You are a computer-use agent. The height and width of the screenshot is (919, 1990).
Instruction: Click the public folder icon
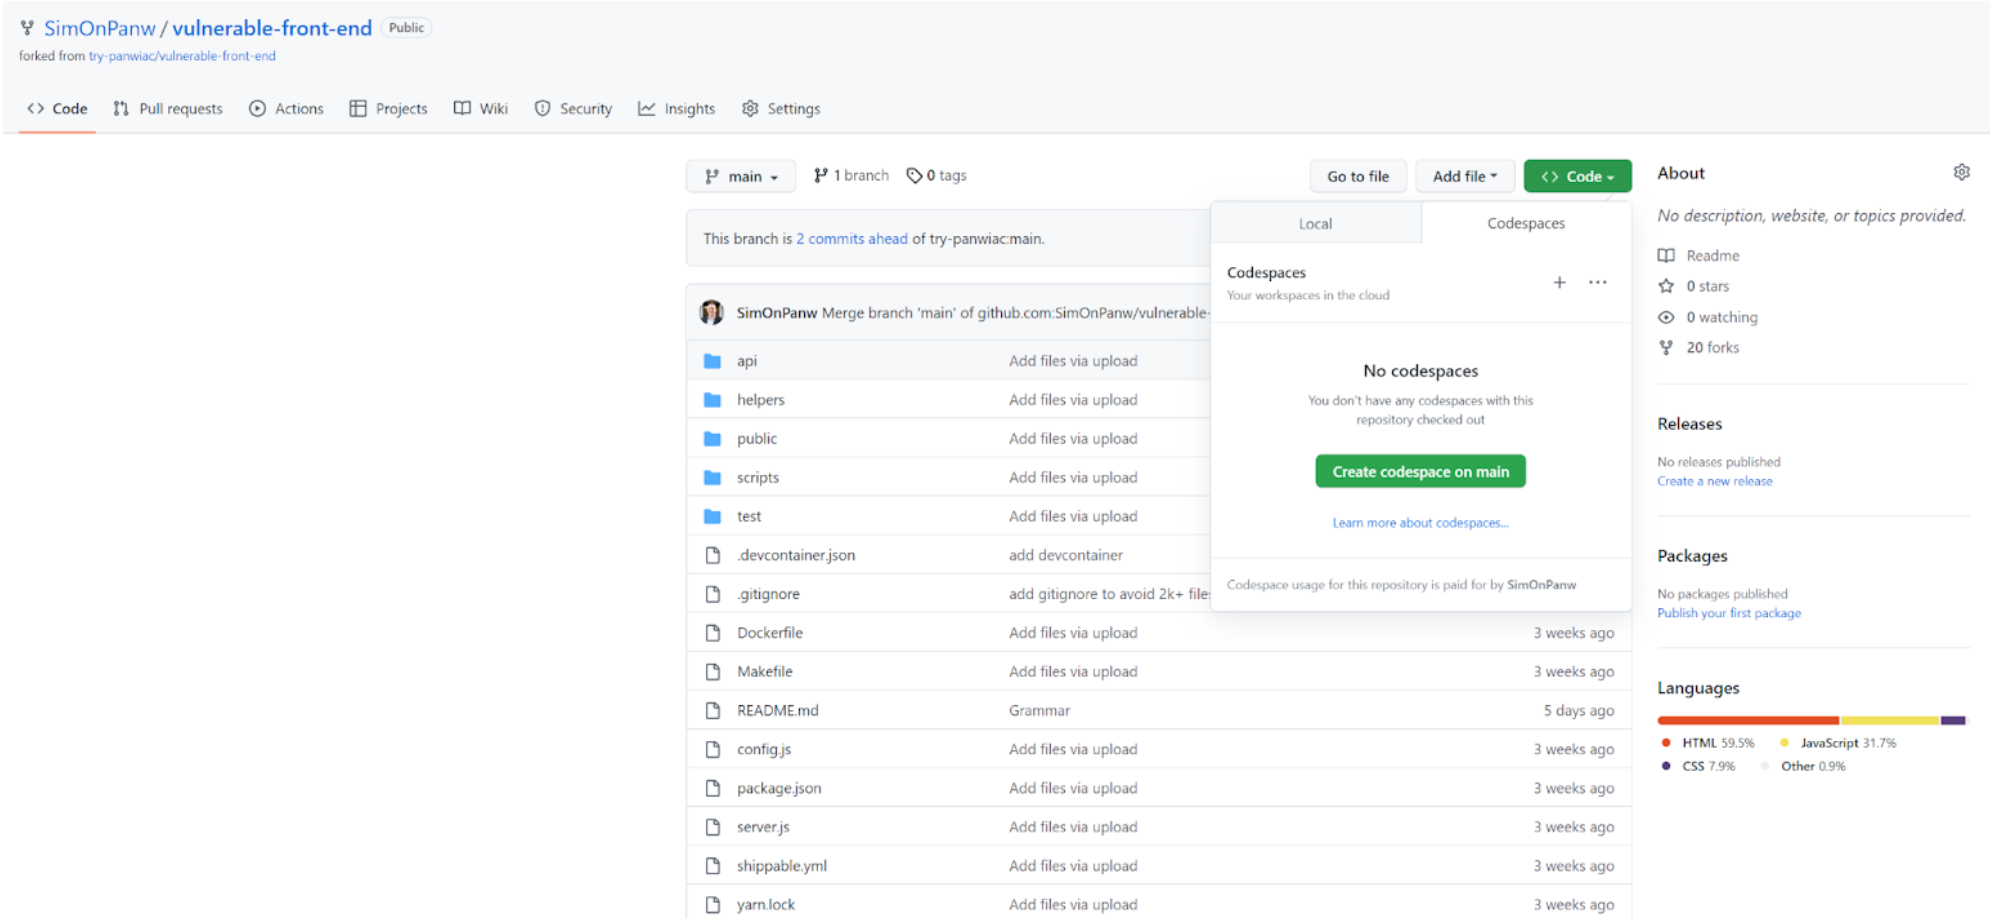pos(712,439)
